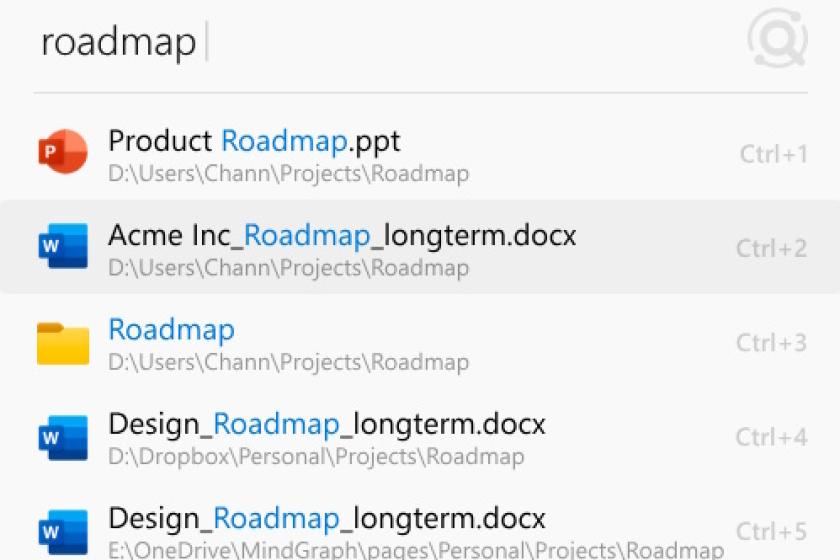Click the yellow Roadmap folder icon
The width and height of the screenshot is (840, 560).
[63, 343]
